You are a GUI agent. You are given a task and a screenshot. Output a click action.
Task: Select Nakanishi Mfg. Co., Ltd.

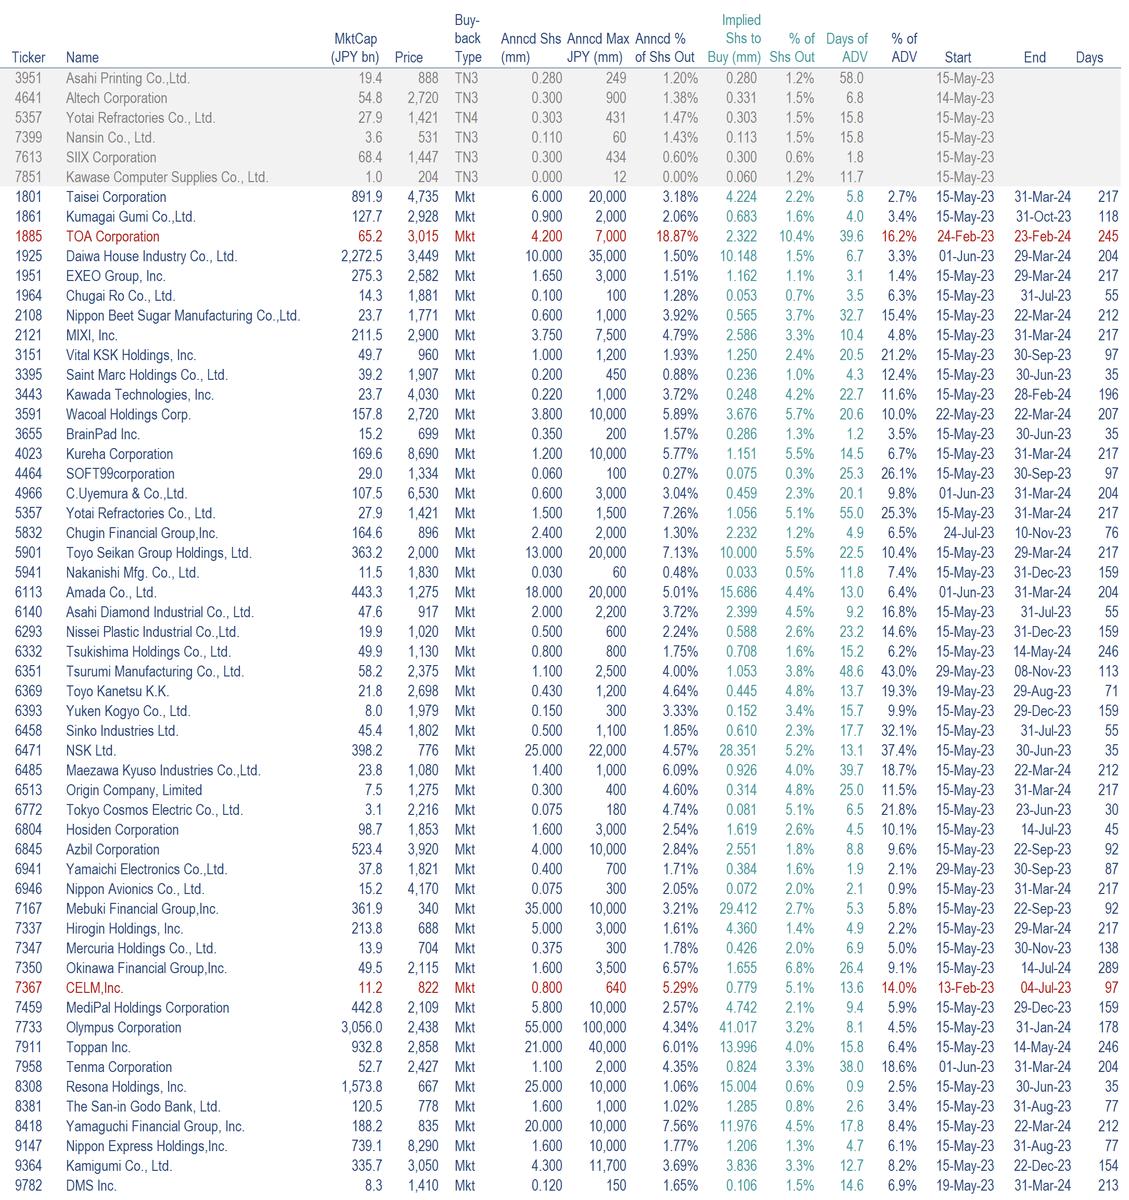[133, 573]
